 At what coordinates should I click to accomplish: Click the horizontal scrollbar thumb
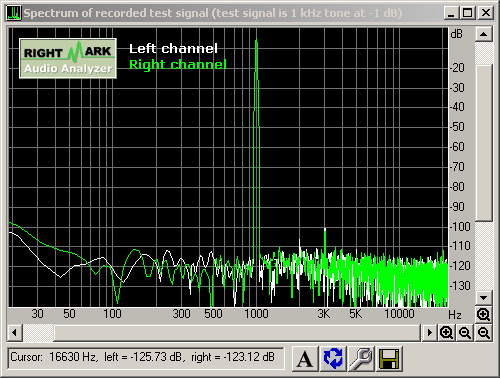point(237,332)
